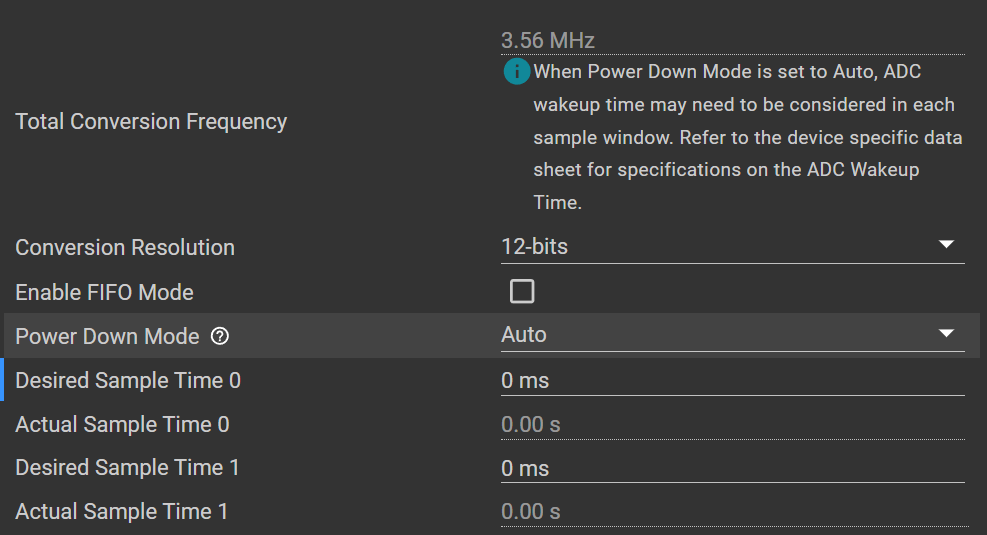
Task: Click the Desired Sample Time 0 input field
Action: [730, 381]
